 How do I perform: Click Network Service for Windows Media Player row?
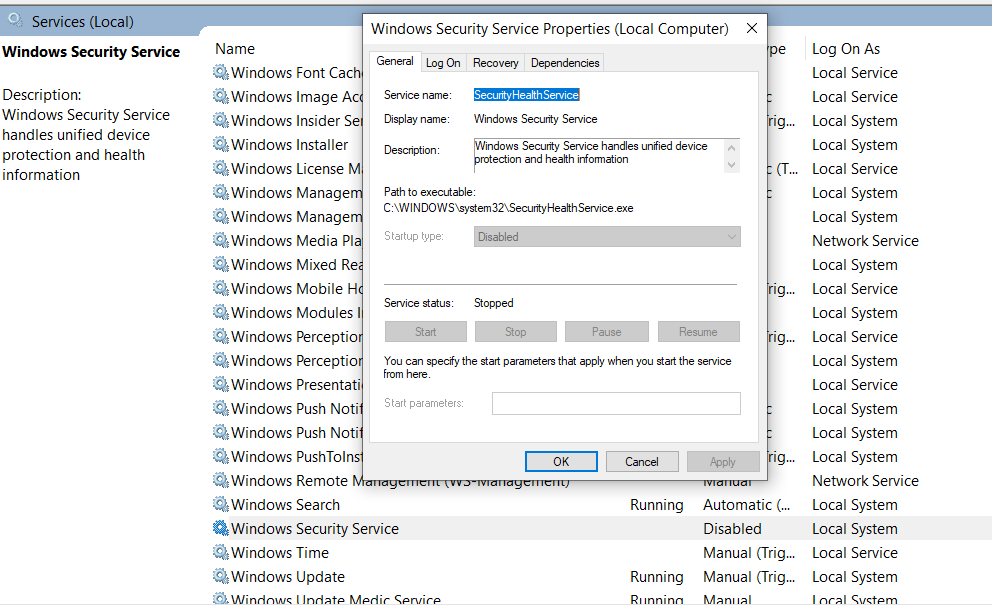(865, 241)
